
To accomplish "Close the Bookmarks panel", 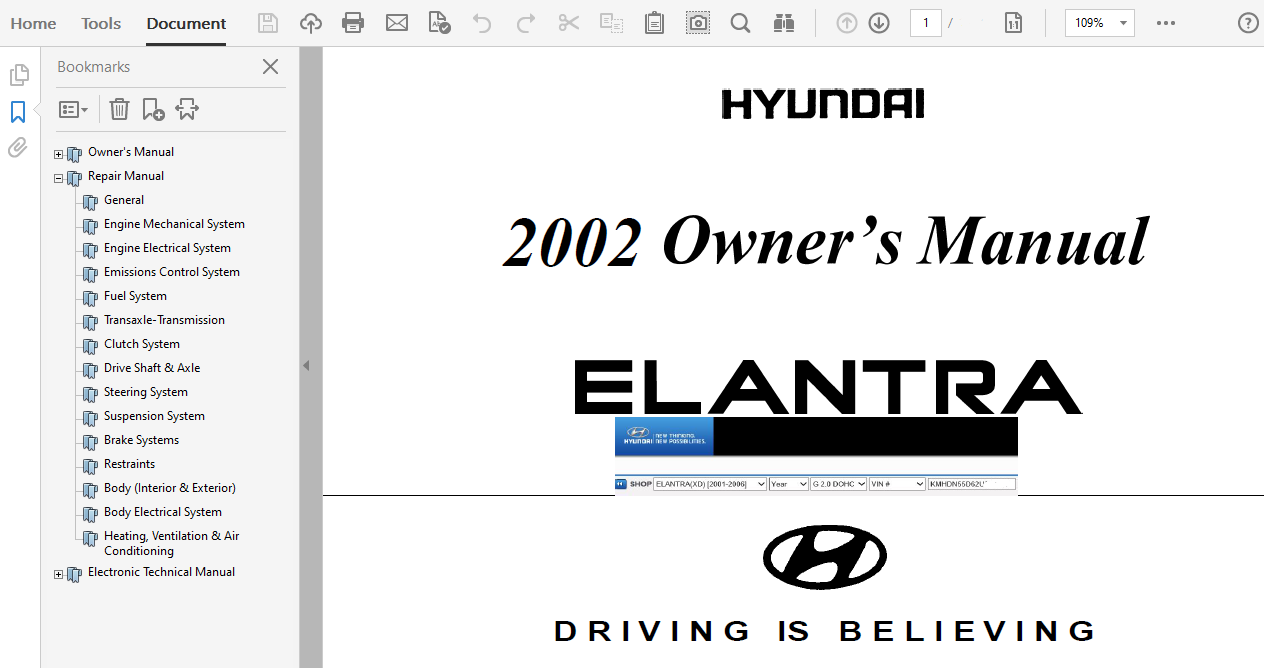I will 270,66.
